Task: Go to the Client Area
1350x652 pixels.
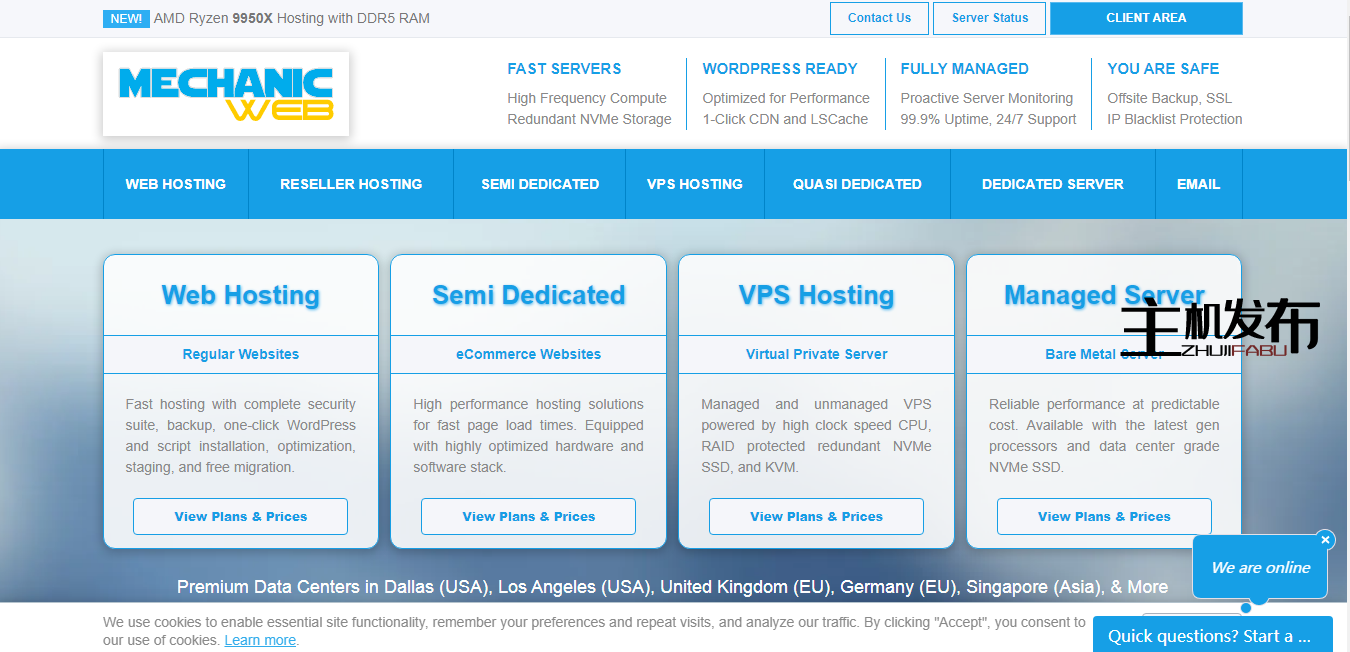Action: pyautogui.click(x=1146, y=18)
